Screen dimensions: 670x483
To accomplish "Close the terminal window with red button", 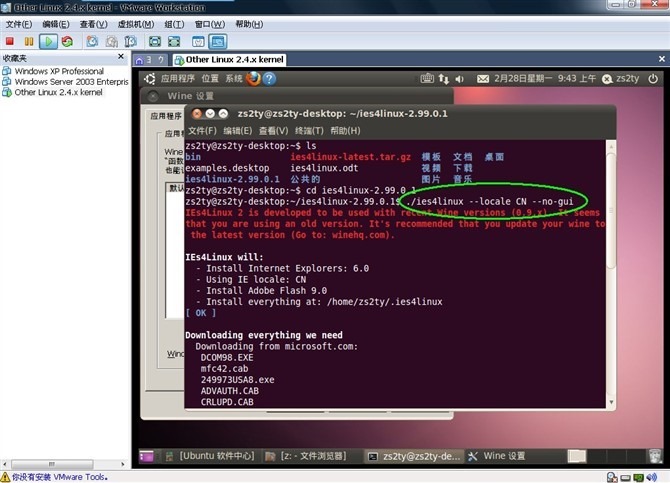I will pyautogui.click(x=197, y=114).
